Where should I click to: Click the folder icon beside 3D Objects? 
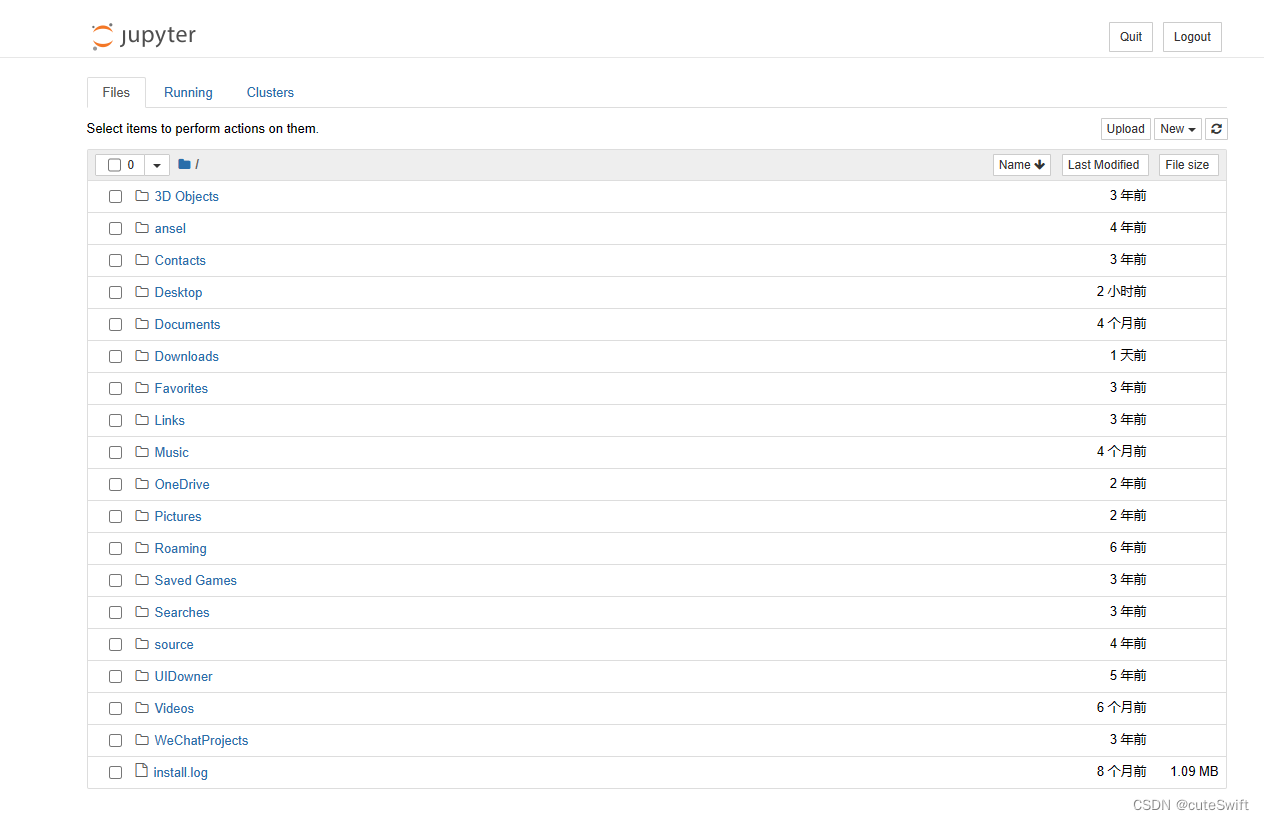(x=142, y=196)
